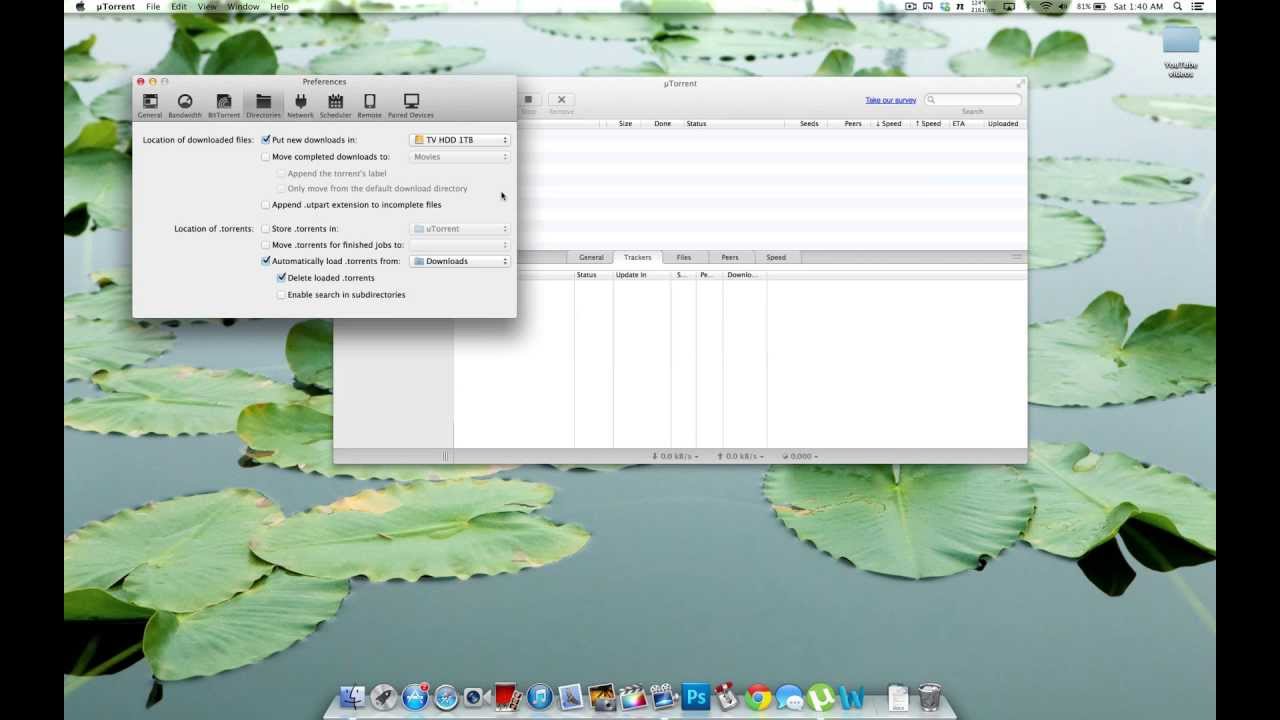The width and height of the screenshot is (1280, 720).
Task: Sort torrents by the Seeds column
Action: (x=809, y=124)
